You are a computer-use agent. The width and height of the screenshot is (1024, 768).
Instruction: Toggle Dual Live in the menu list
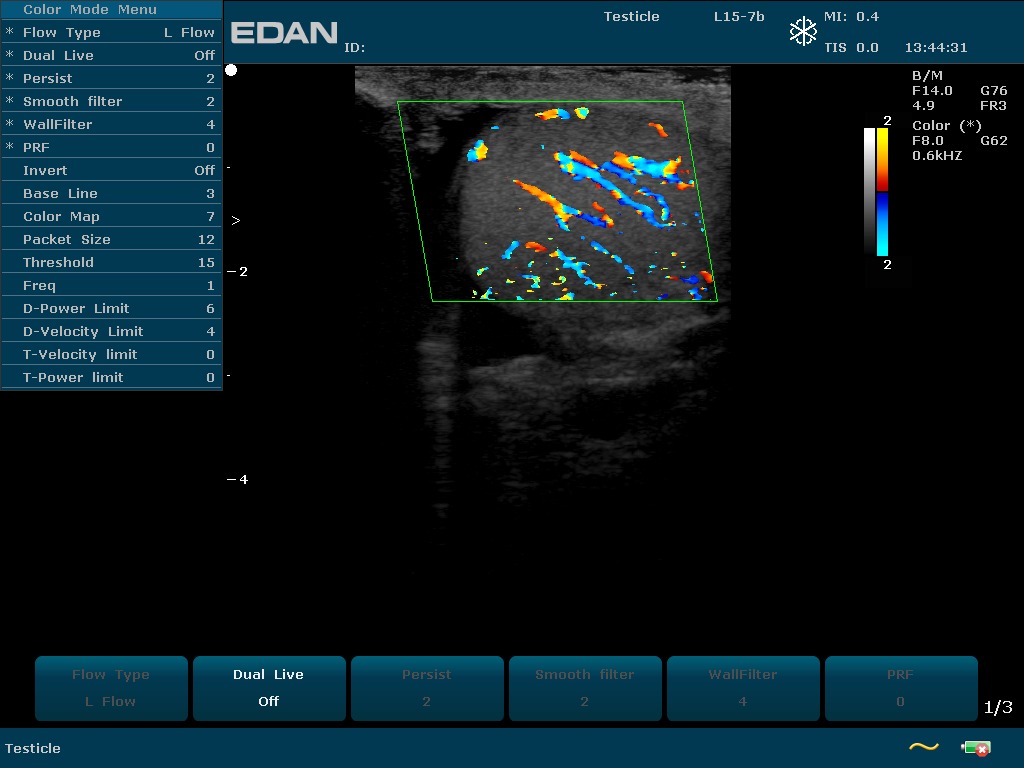pos(111,55)
